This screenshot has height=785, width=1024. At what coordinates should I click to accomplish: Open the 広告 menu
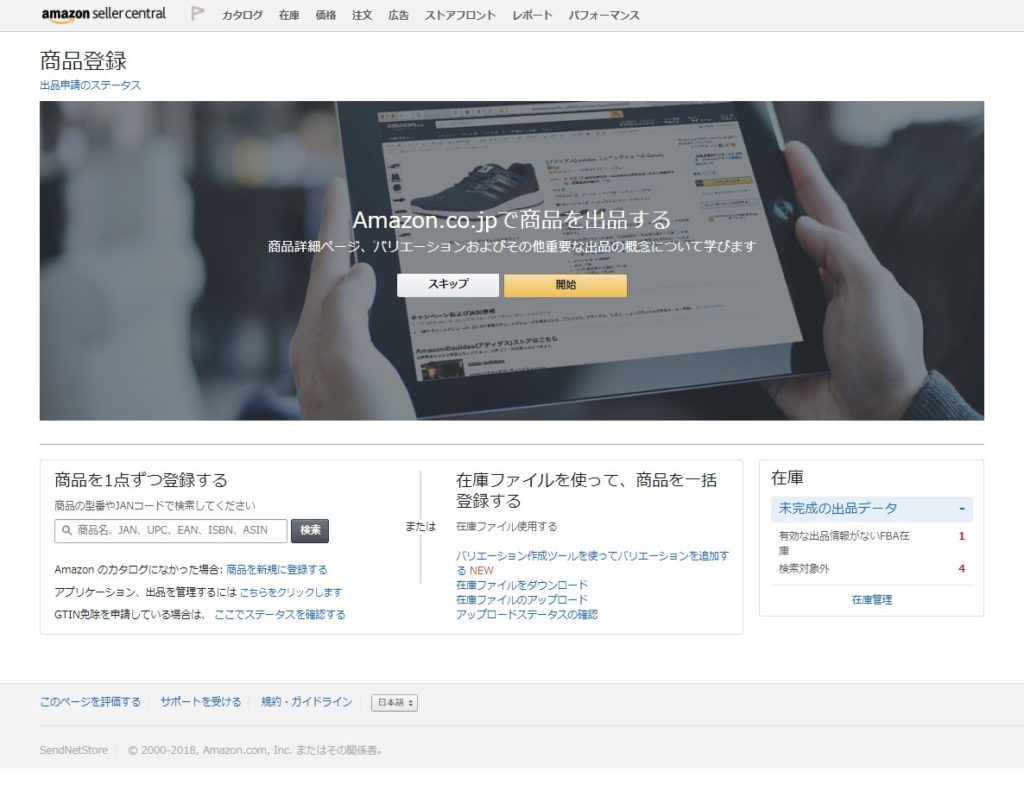pyautogui.click(x=398, y=15)
